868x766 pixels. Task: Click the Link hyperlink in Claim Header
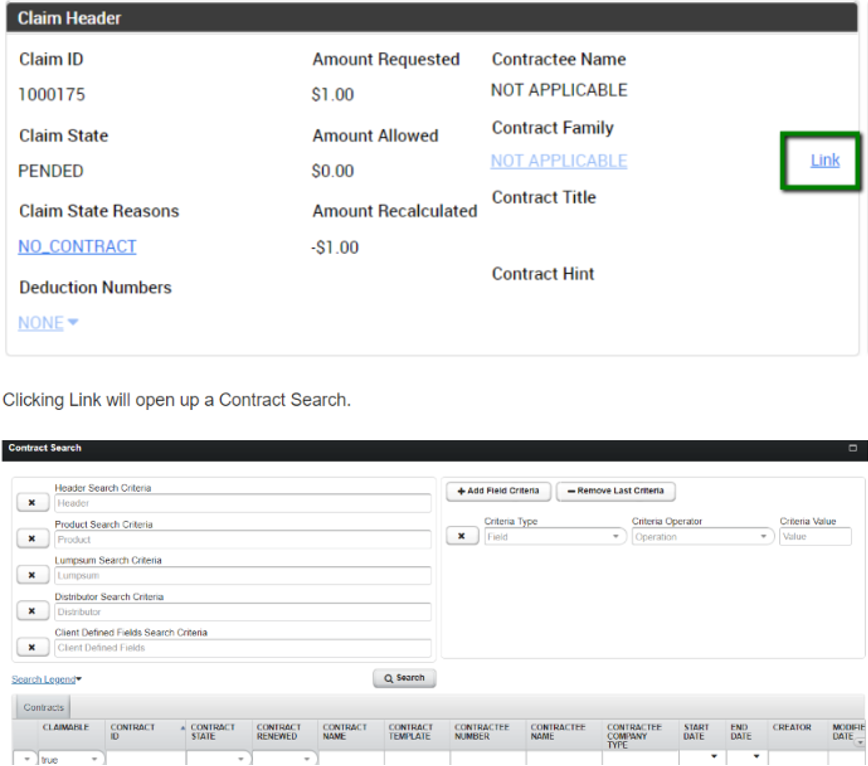(824, 160)
